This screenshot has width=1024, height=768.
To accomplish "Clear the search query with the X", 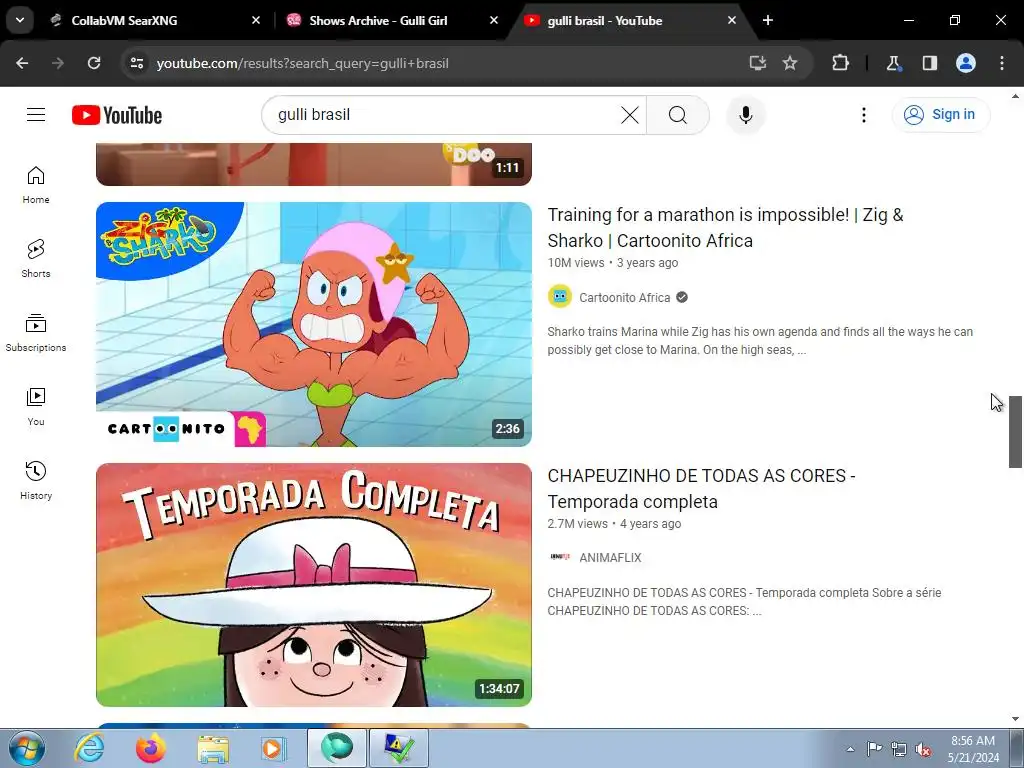I will point(630,115).
